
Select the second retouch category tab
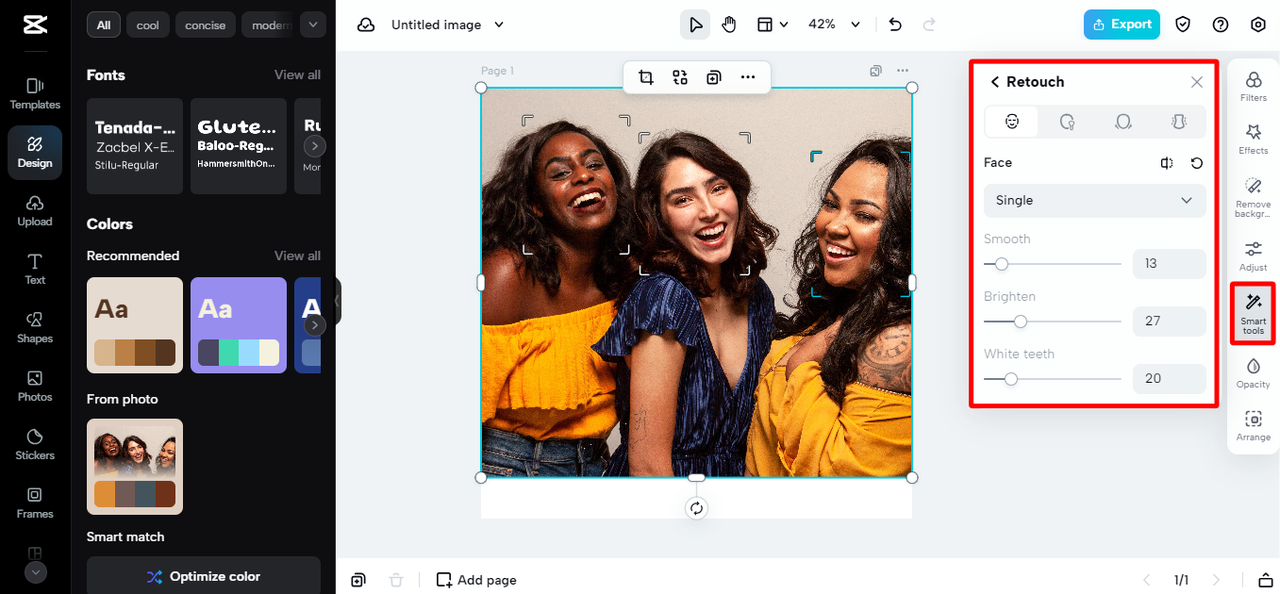pos(1067,121)
